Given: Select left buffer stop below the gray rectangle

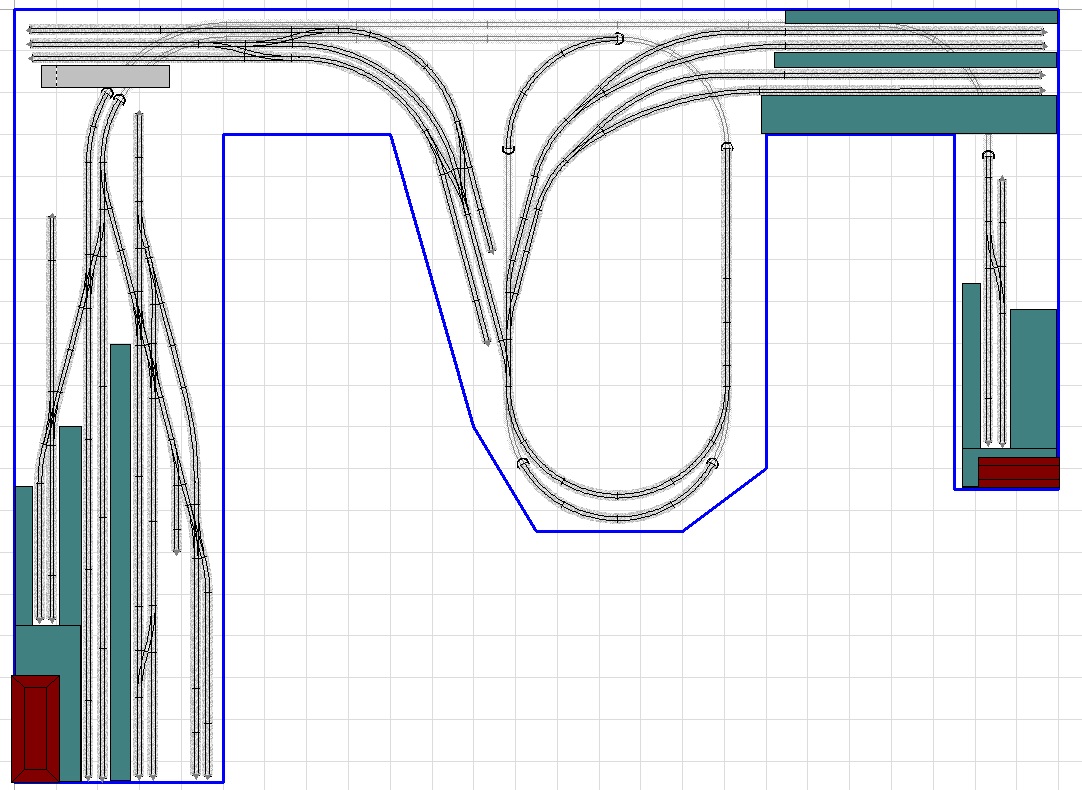Looking at the screenshot, I should tap(106, 94).
